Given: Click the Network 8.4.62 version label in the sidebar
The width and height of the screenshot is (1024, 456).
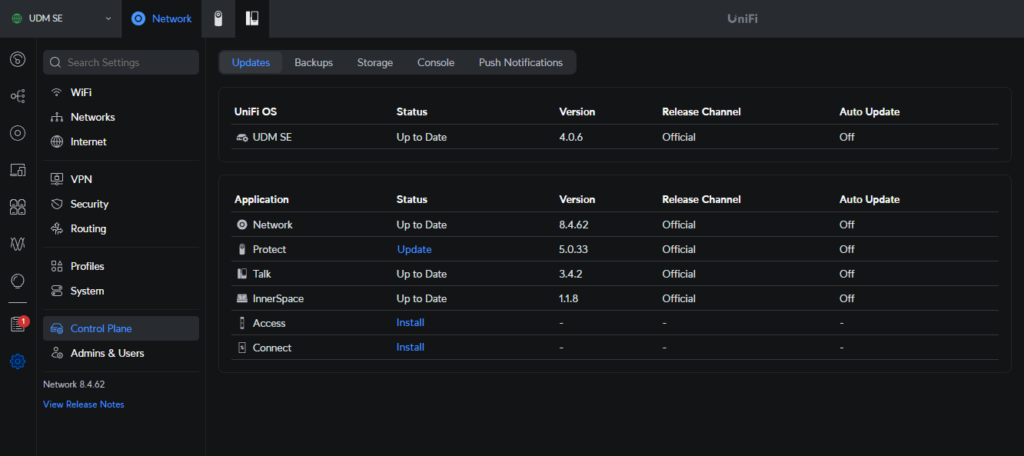Looking at the screenshot, I should tap(74, 384).
